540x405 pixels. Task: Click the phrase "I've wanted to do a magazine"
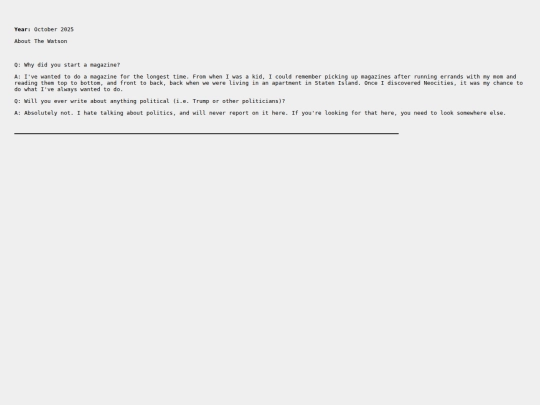(x=70, y=76)
